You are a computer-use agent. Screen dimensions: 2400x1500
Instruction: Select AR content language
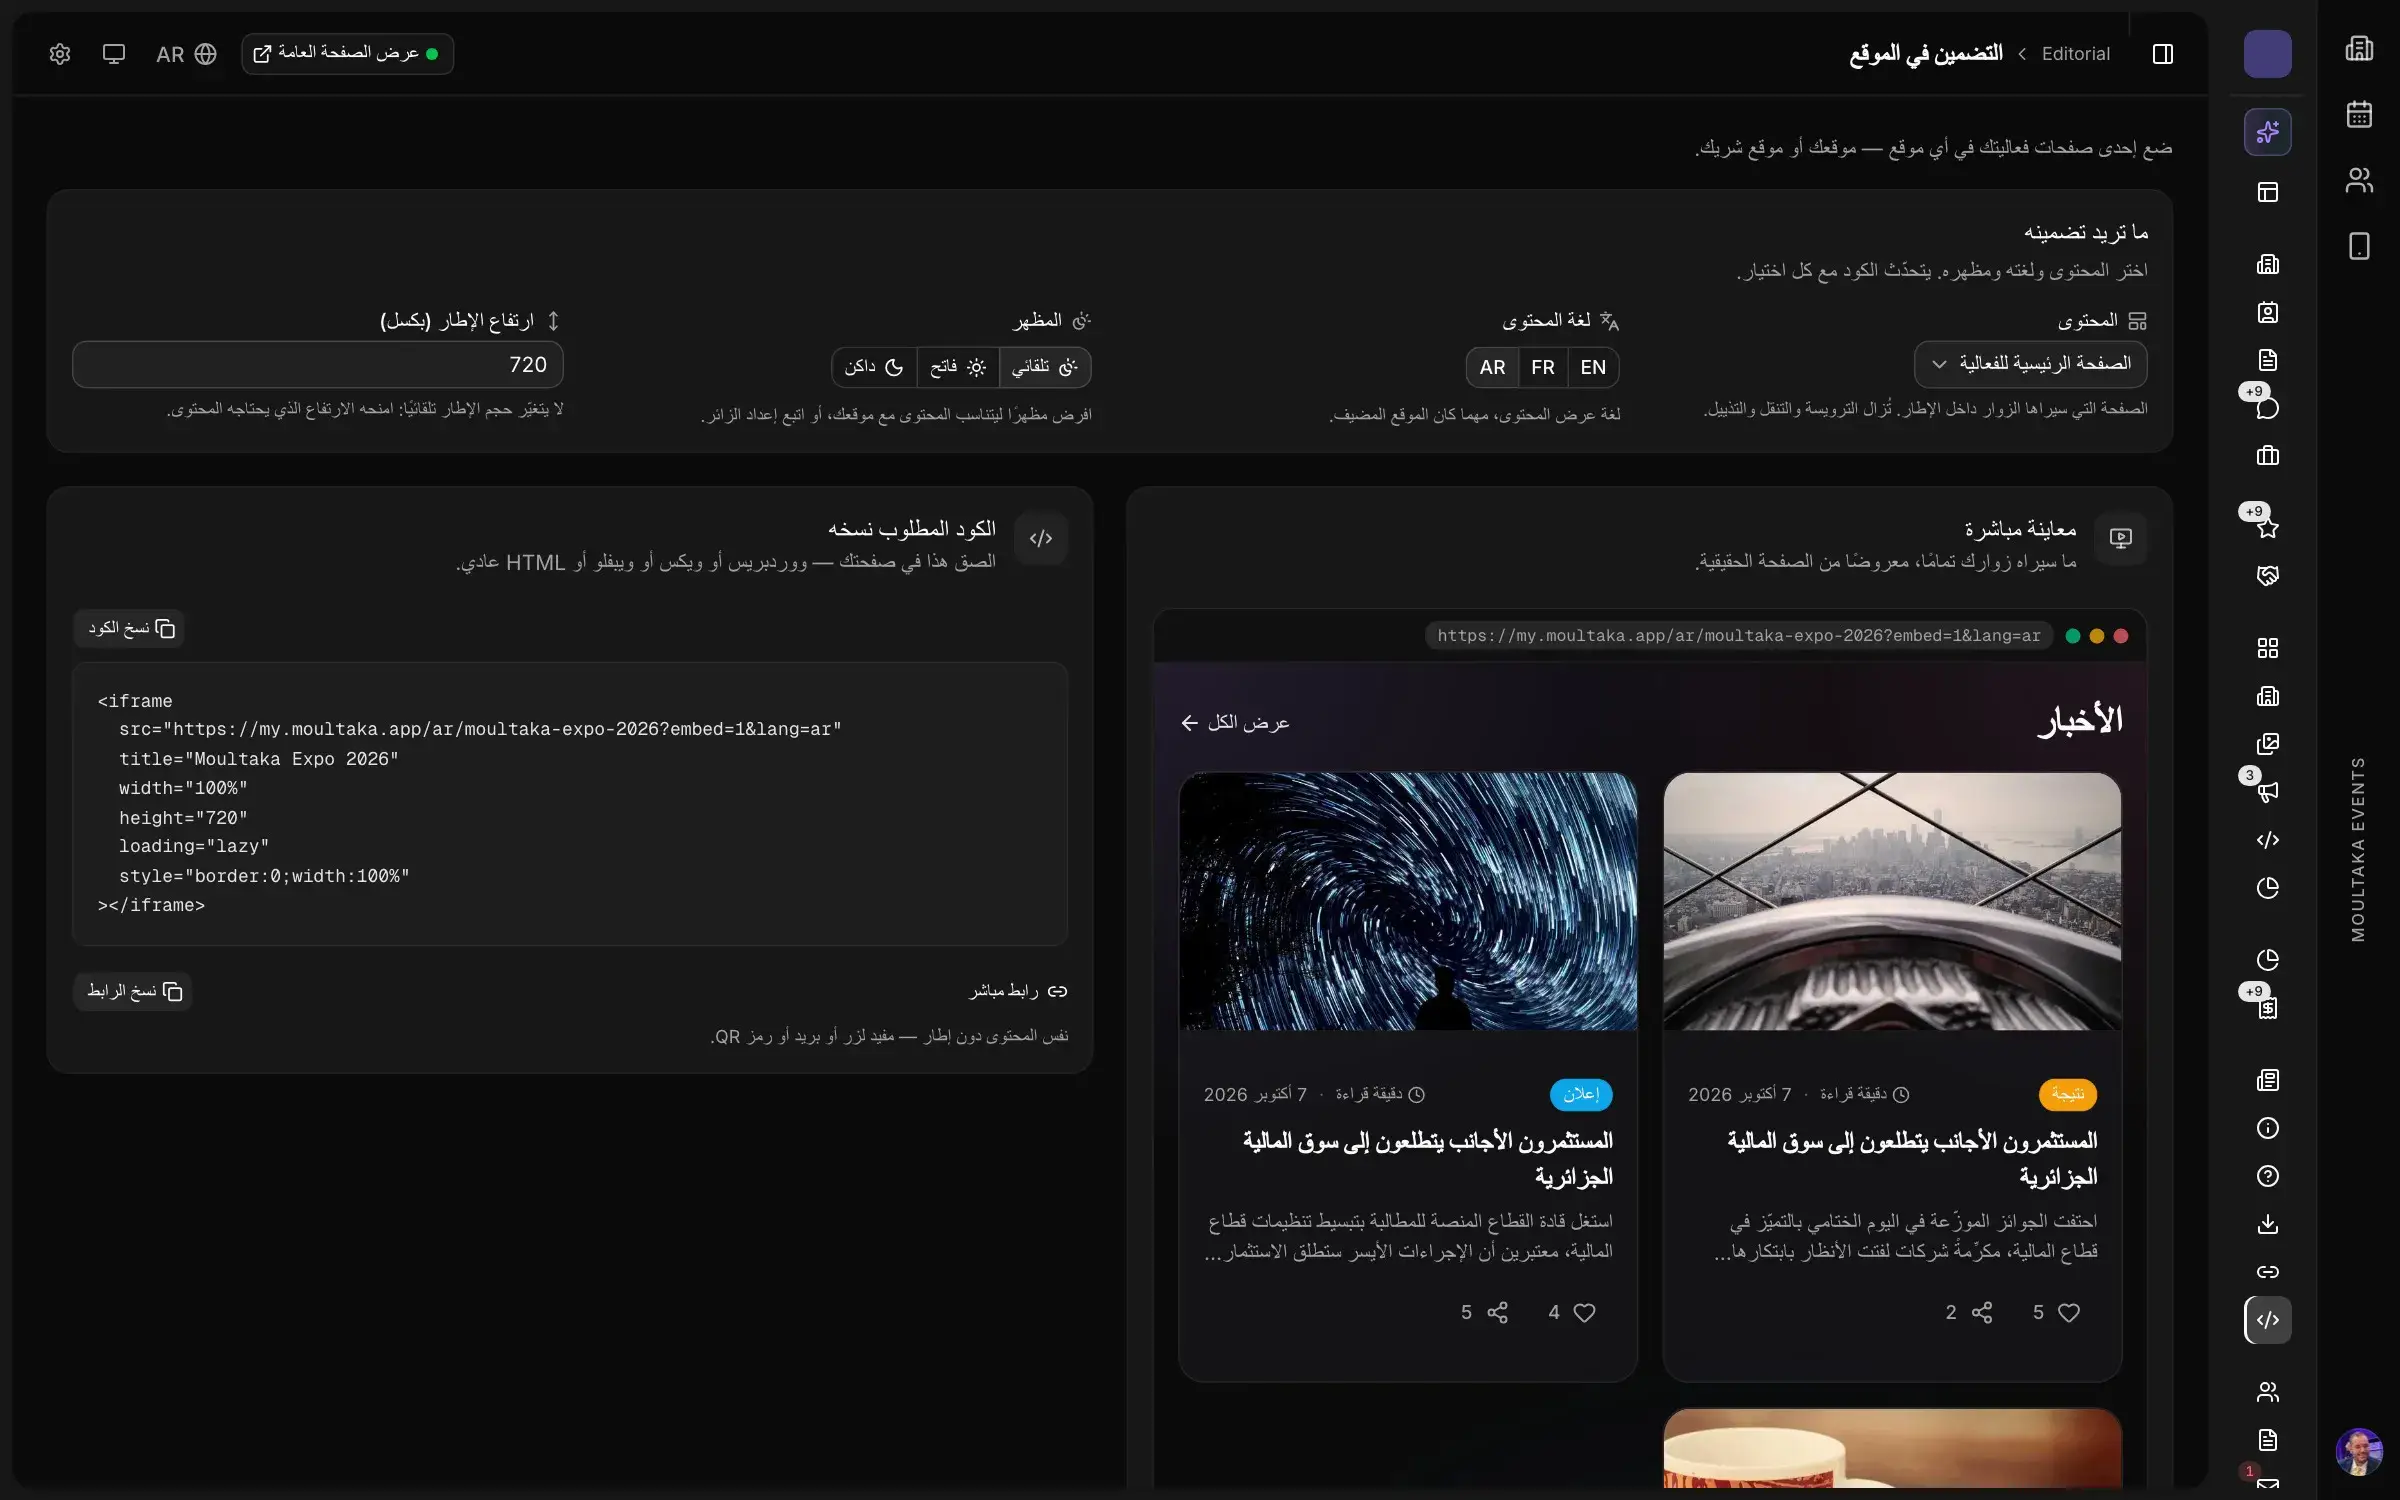point(1492,367)
